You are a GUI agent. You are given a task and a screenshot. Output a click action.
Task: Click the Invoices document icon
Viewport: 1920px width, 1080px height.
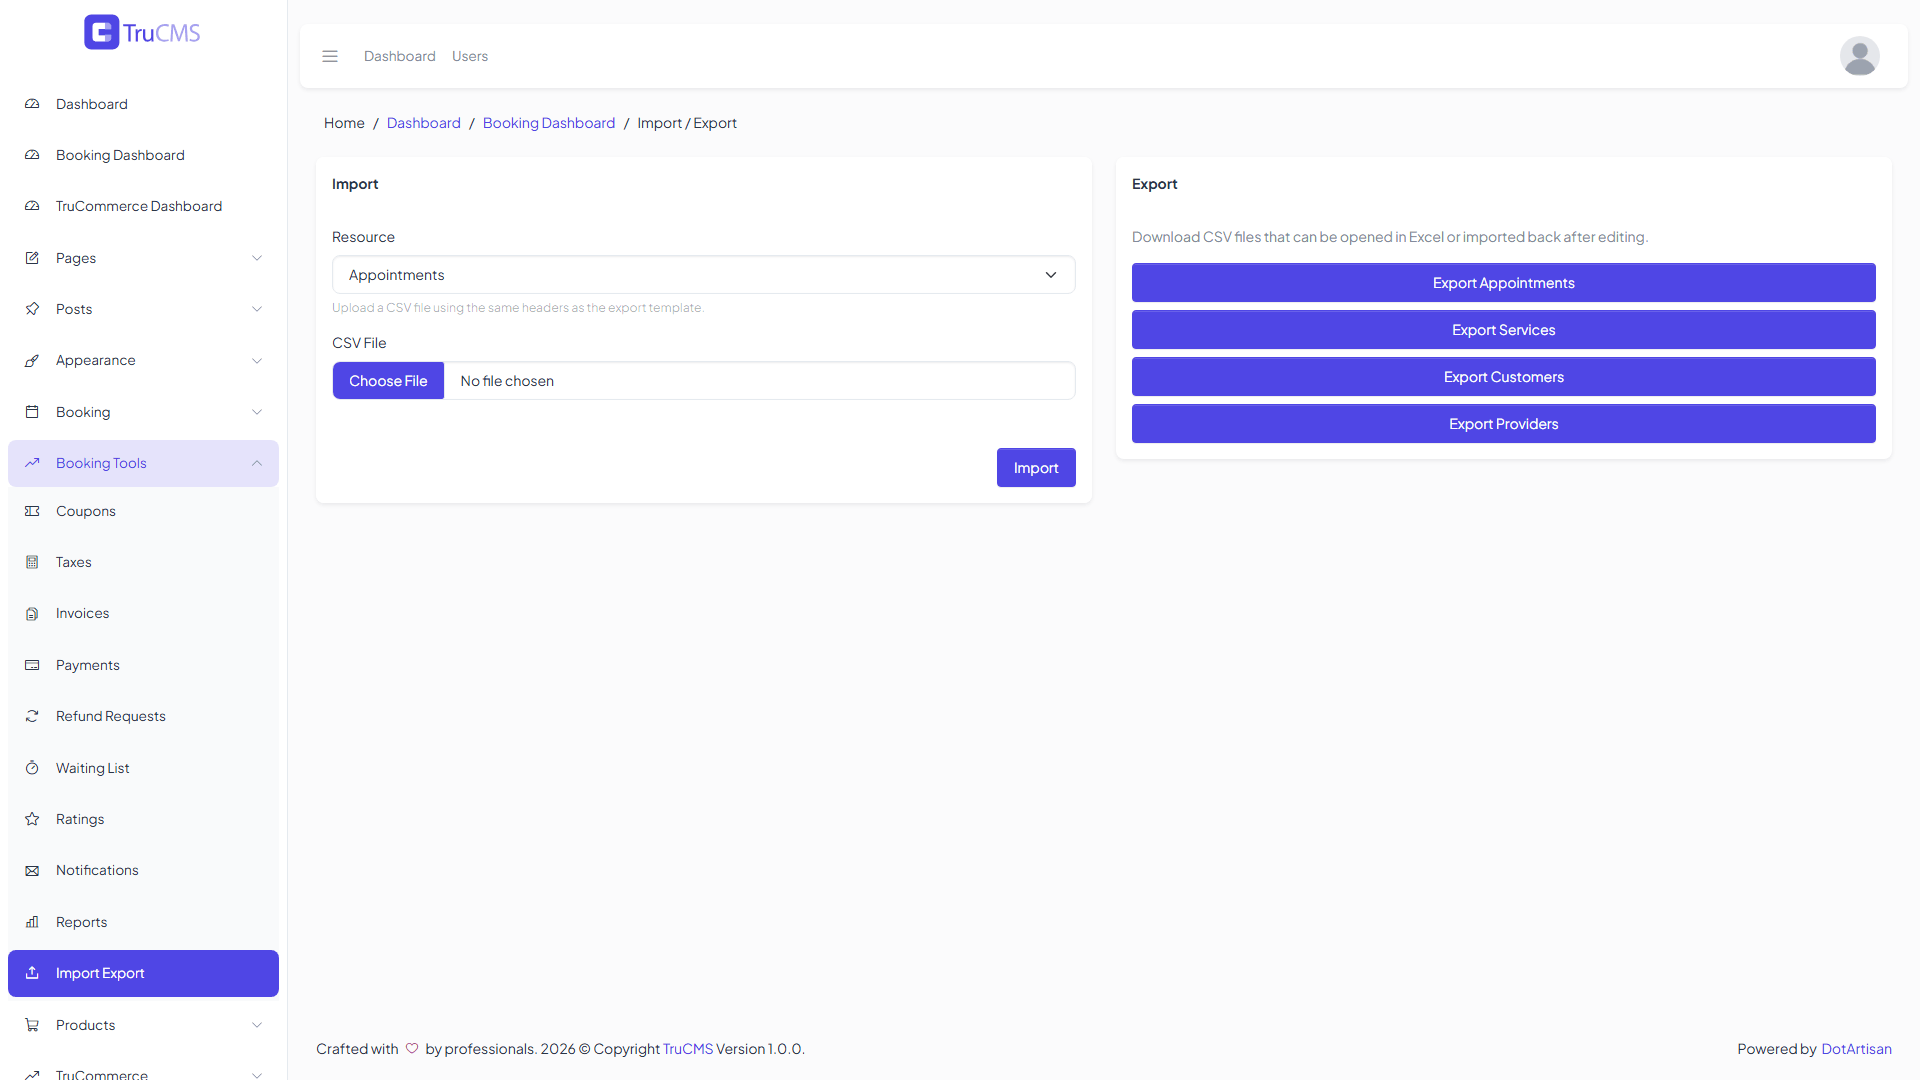point(32,613)
